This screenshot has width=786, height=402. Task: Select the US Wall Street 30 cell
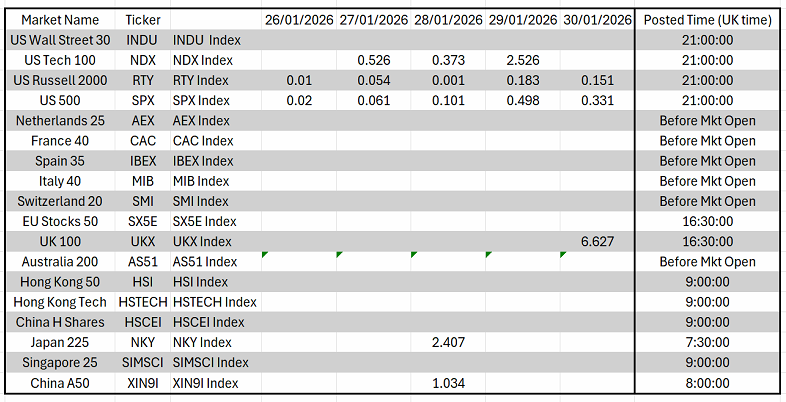60,40
